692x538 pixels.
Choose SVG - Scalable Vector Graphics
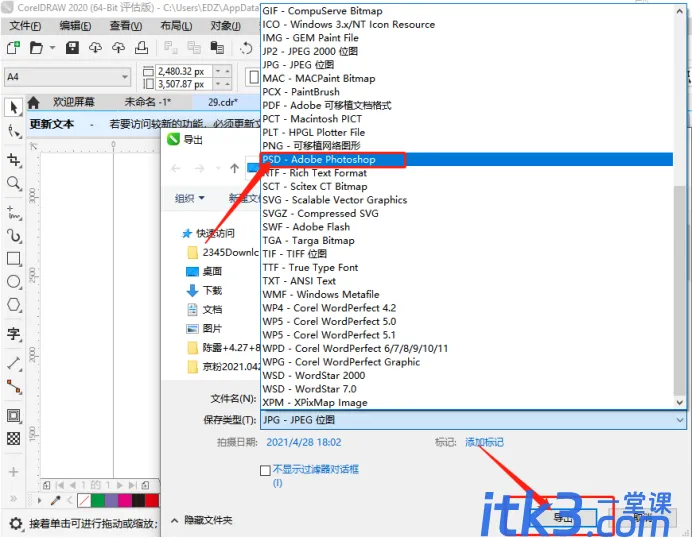tap(467, 200)
